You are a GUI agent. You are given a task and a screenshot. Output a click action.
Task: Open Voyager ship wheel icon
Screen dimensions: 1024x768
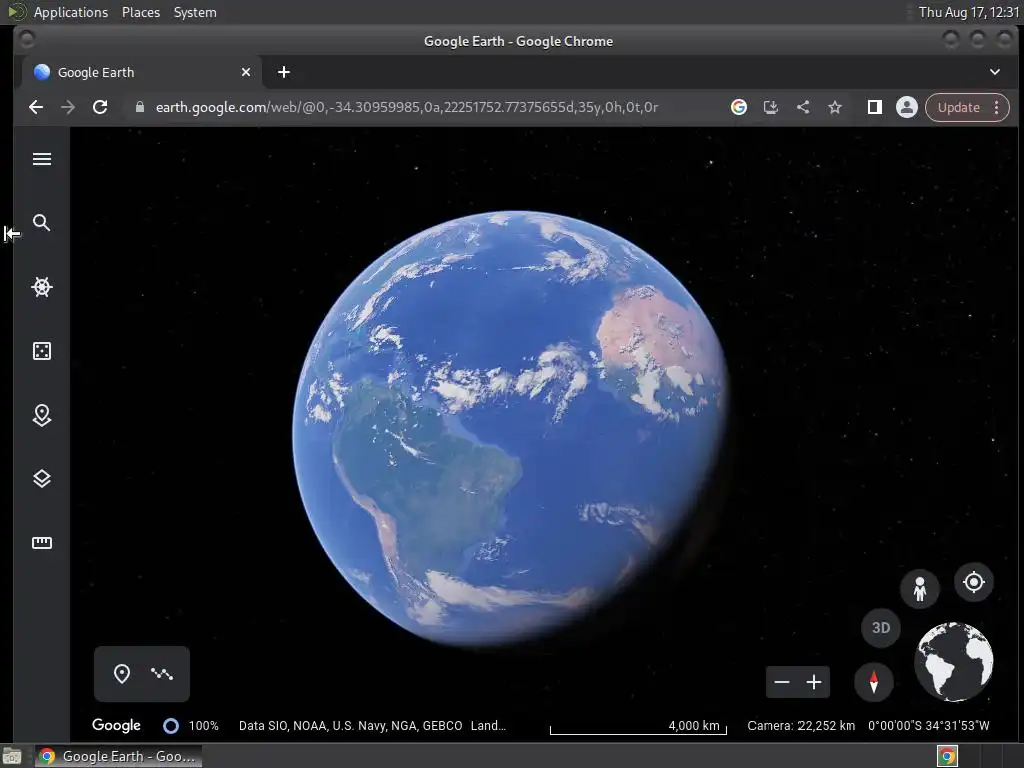click(x=42, y=287)
